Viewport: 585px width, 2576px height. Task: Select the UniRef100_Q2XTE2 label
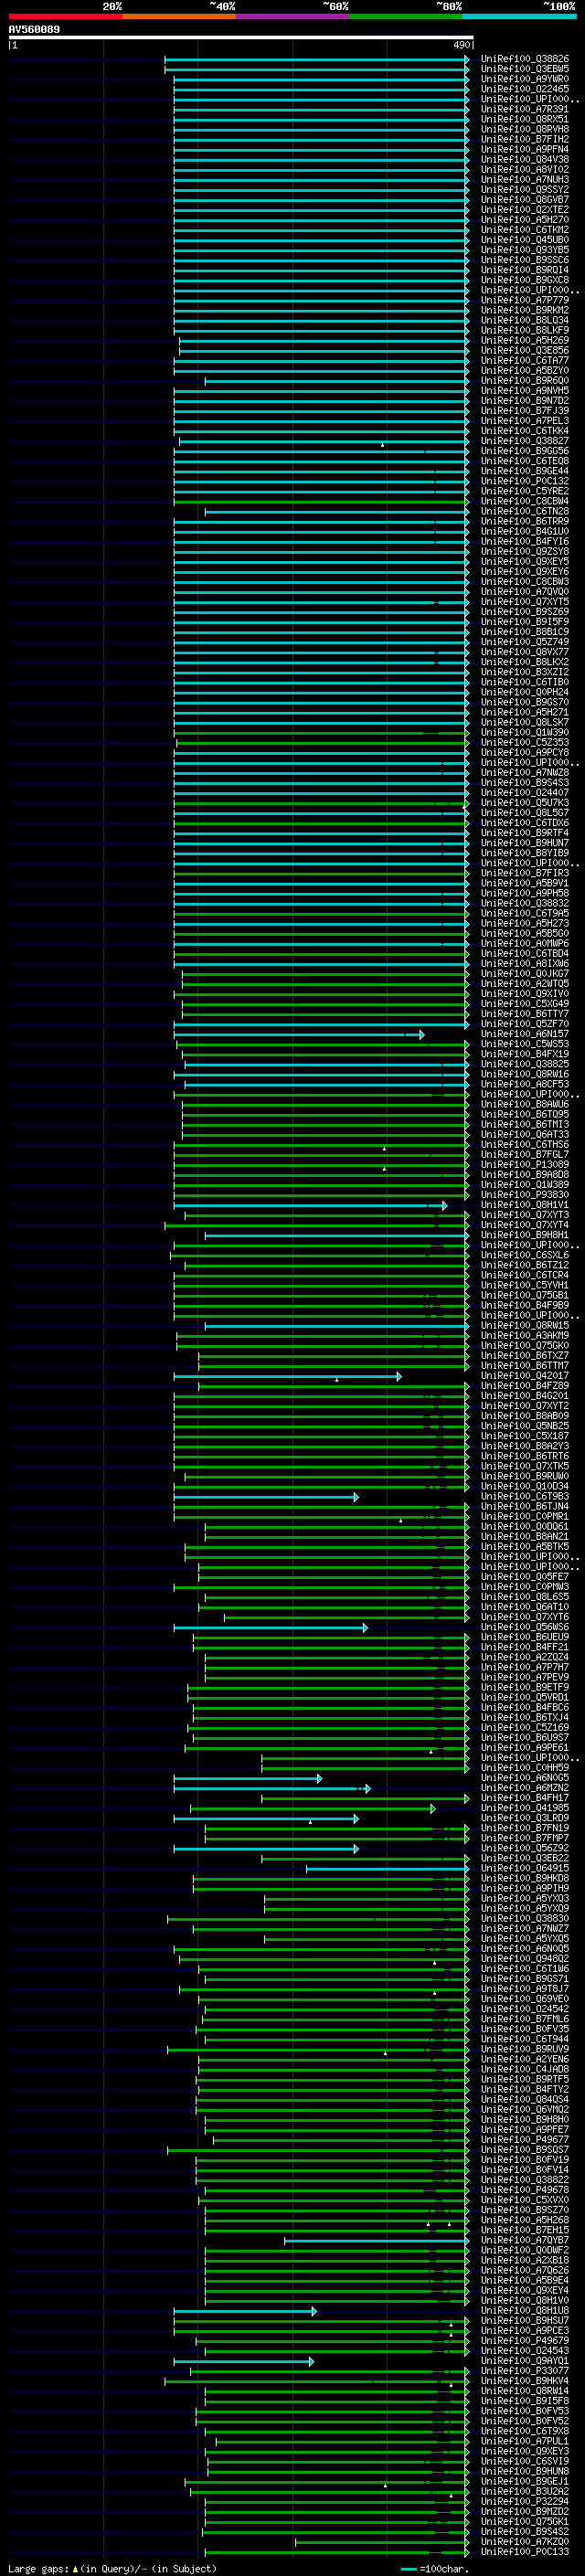point(525,210)
